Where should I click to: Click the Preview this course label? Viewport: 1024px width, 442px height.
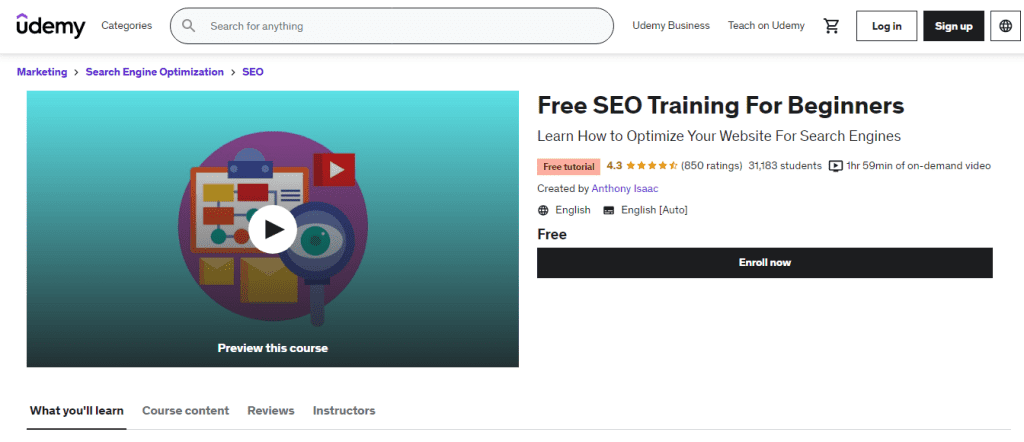pos(273,348)
